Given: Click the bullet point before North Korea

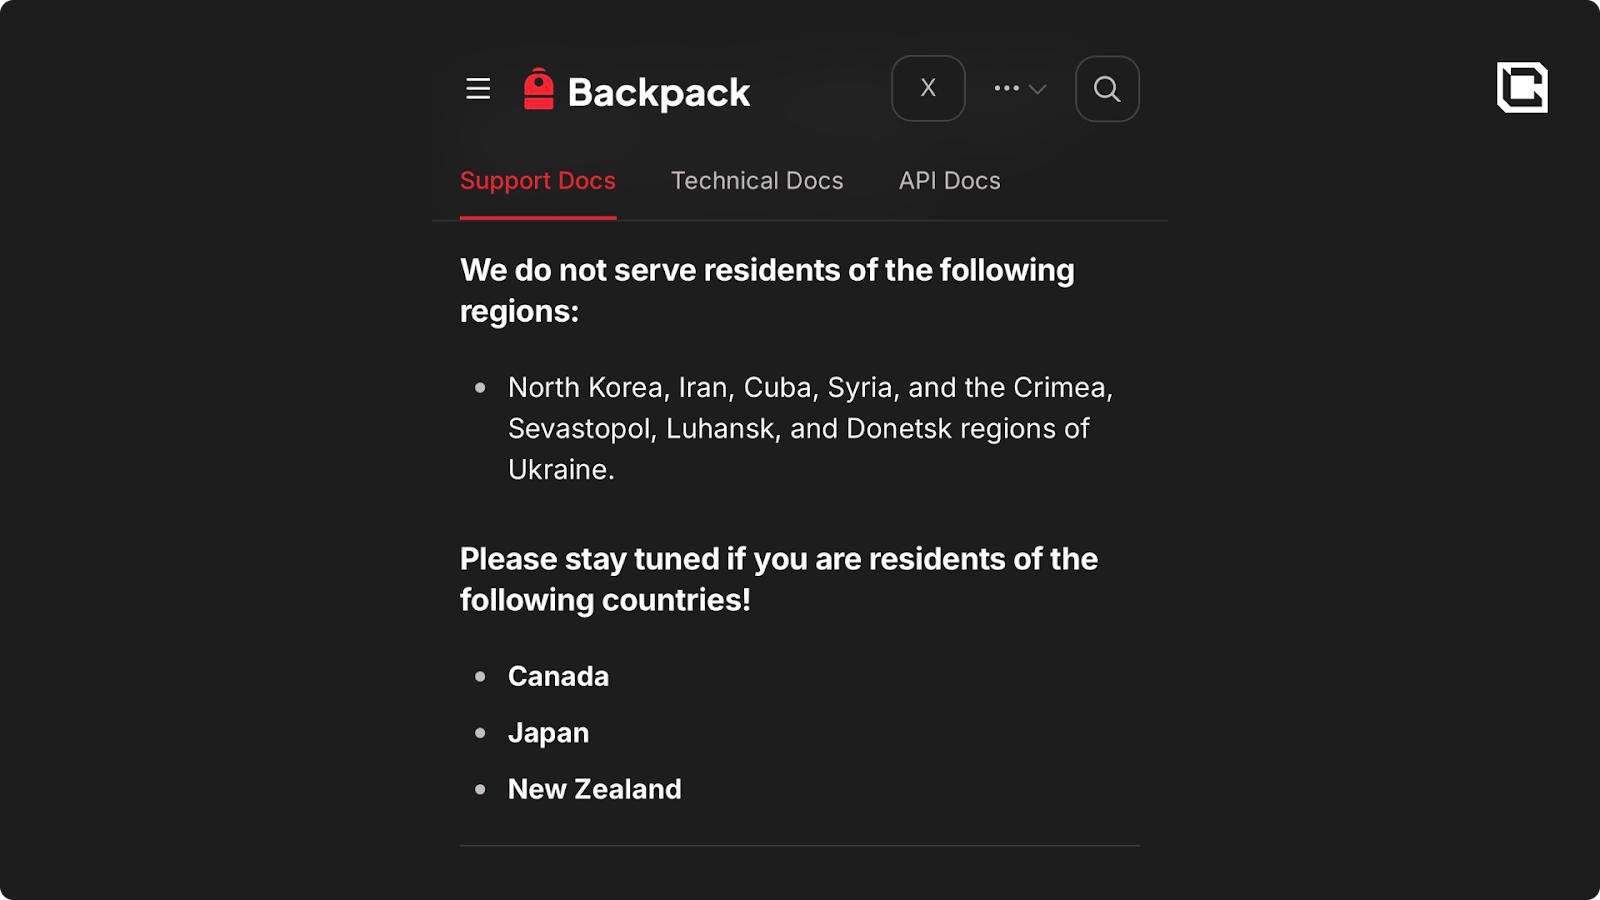Looking at the screenshot, I should click(x=480, y=388).
